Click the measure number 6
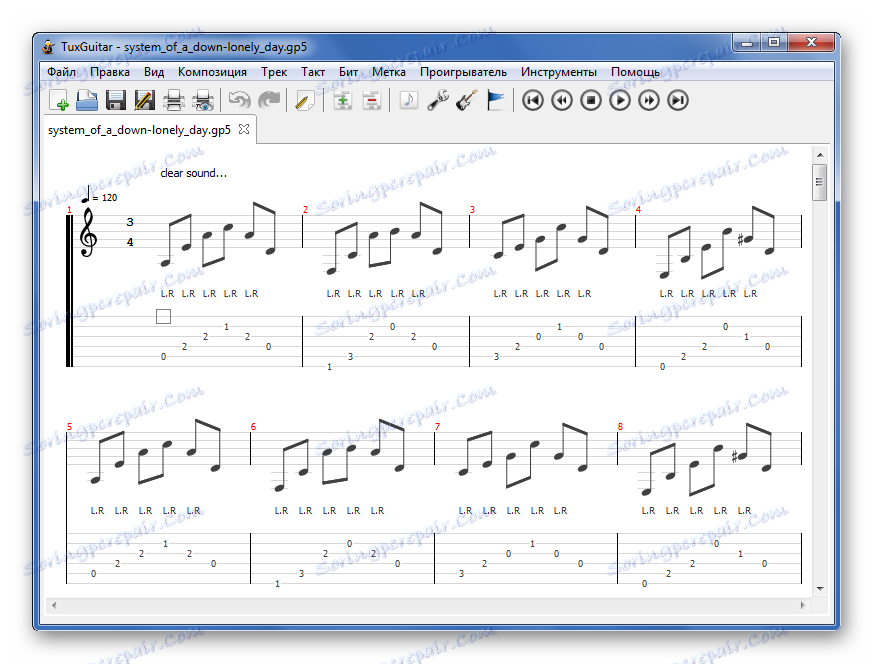 tap(253, 426)
